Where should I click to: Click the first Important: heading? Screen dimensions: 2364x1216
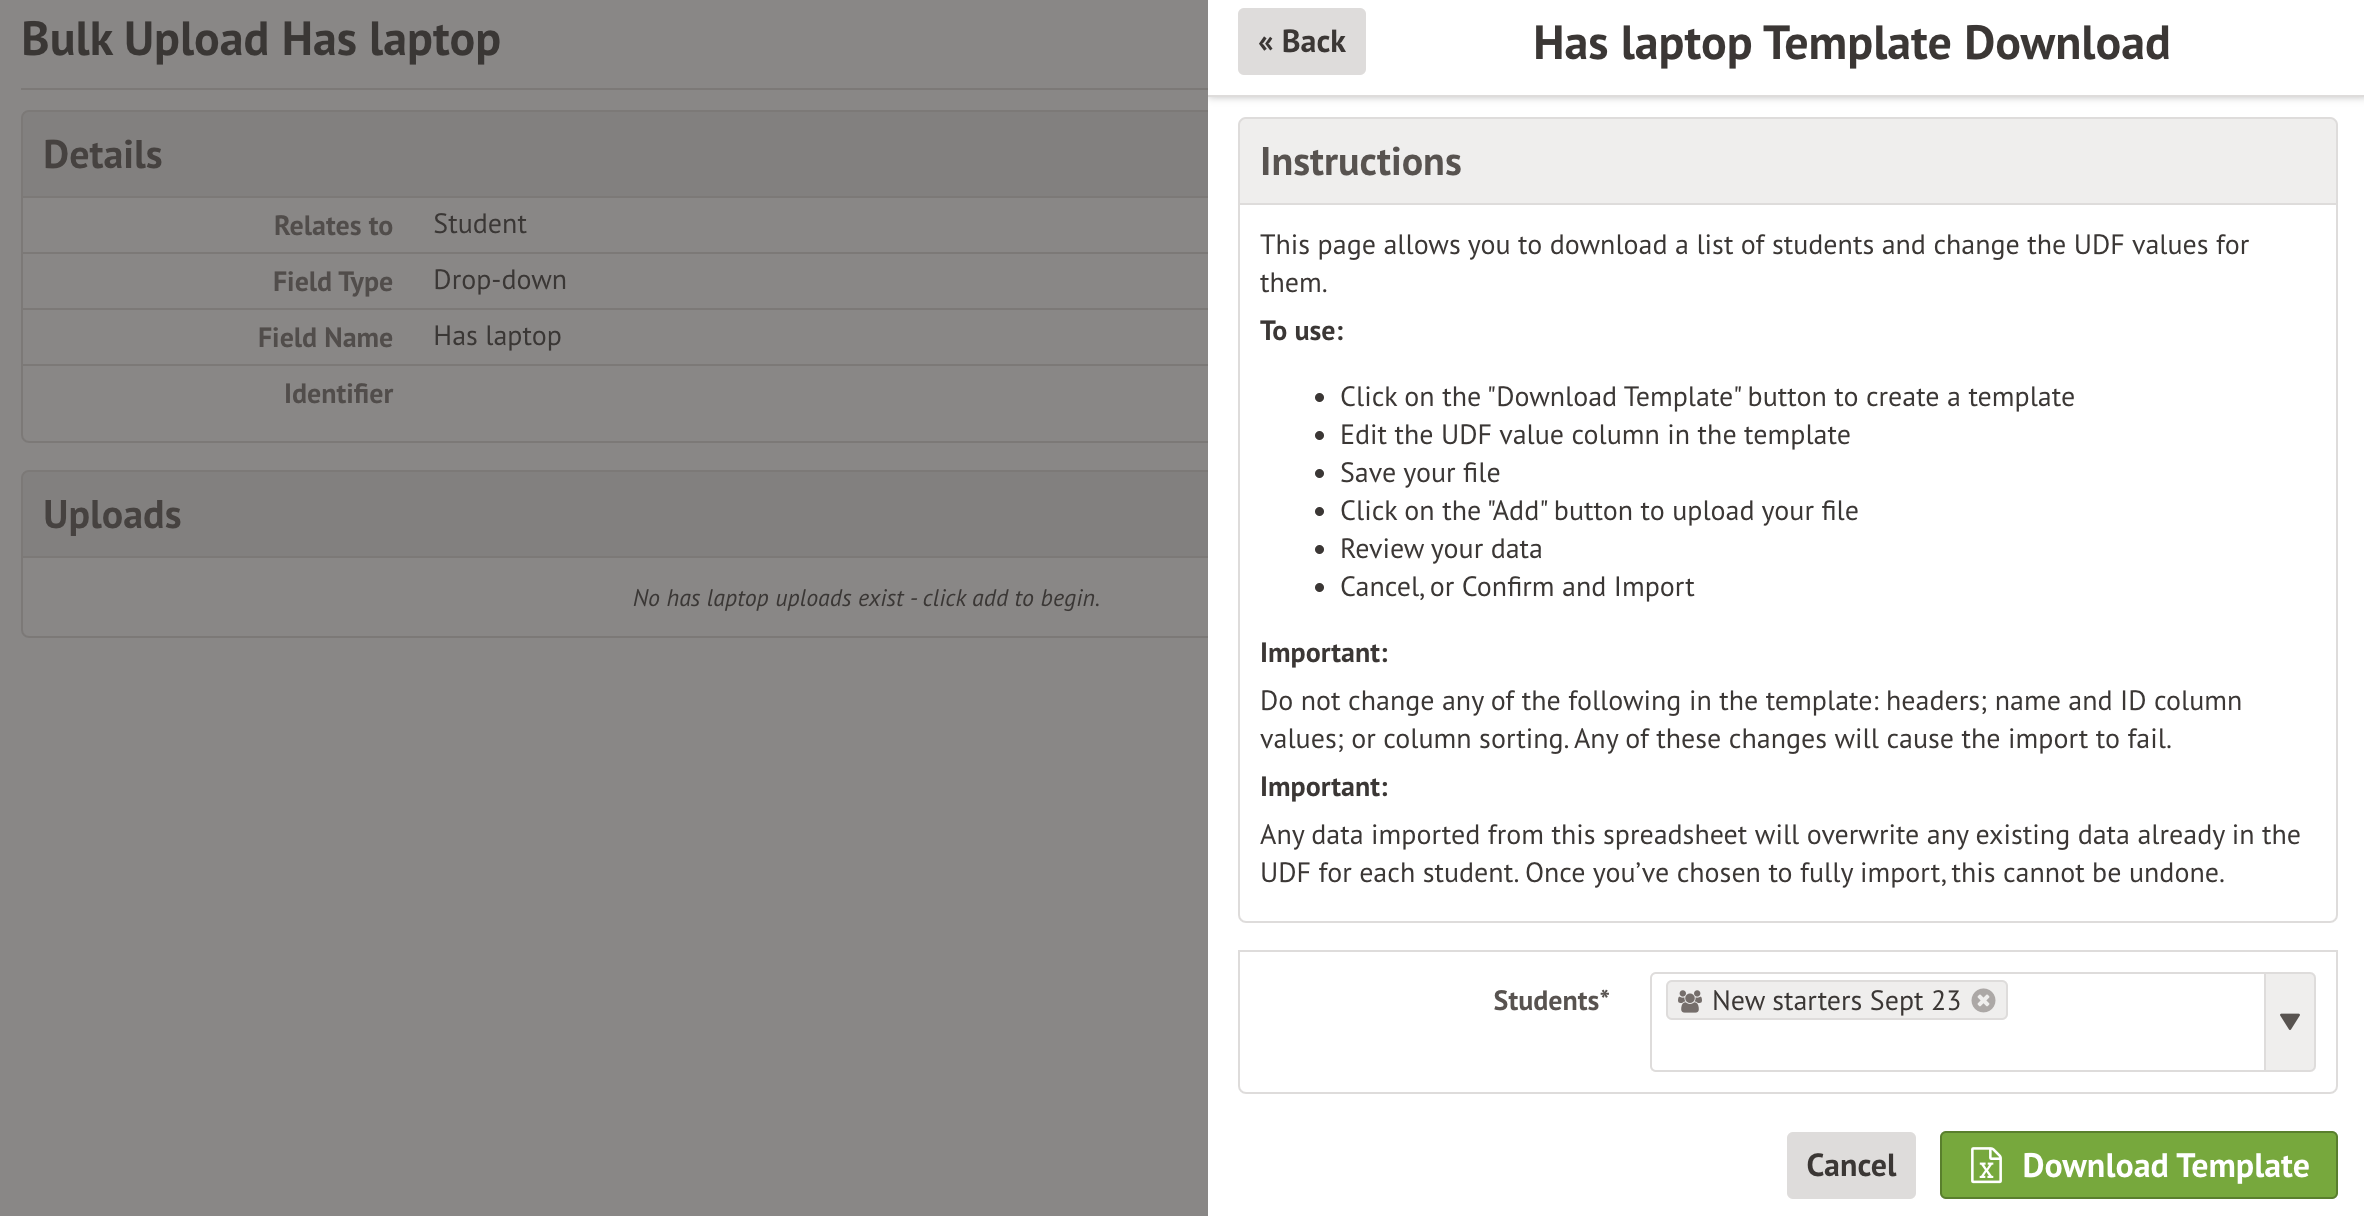tap(1323, 653)
